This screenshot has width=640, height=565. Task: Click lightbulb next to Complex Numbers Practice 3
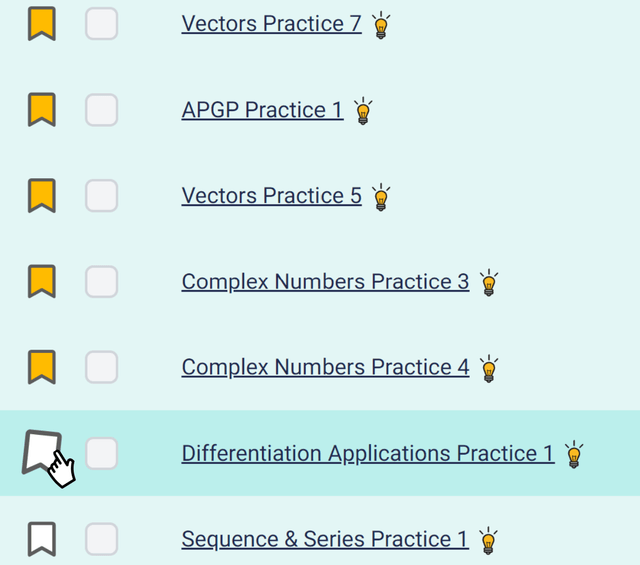tap(488, 283)
